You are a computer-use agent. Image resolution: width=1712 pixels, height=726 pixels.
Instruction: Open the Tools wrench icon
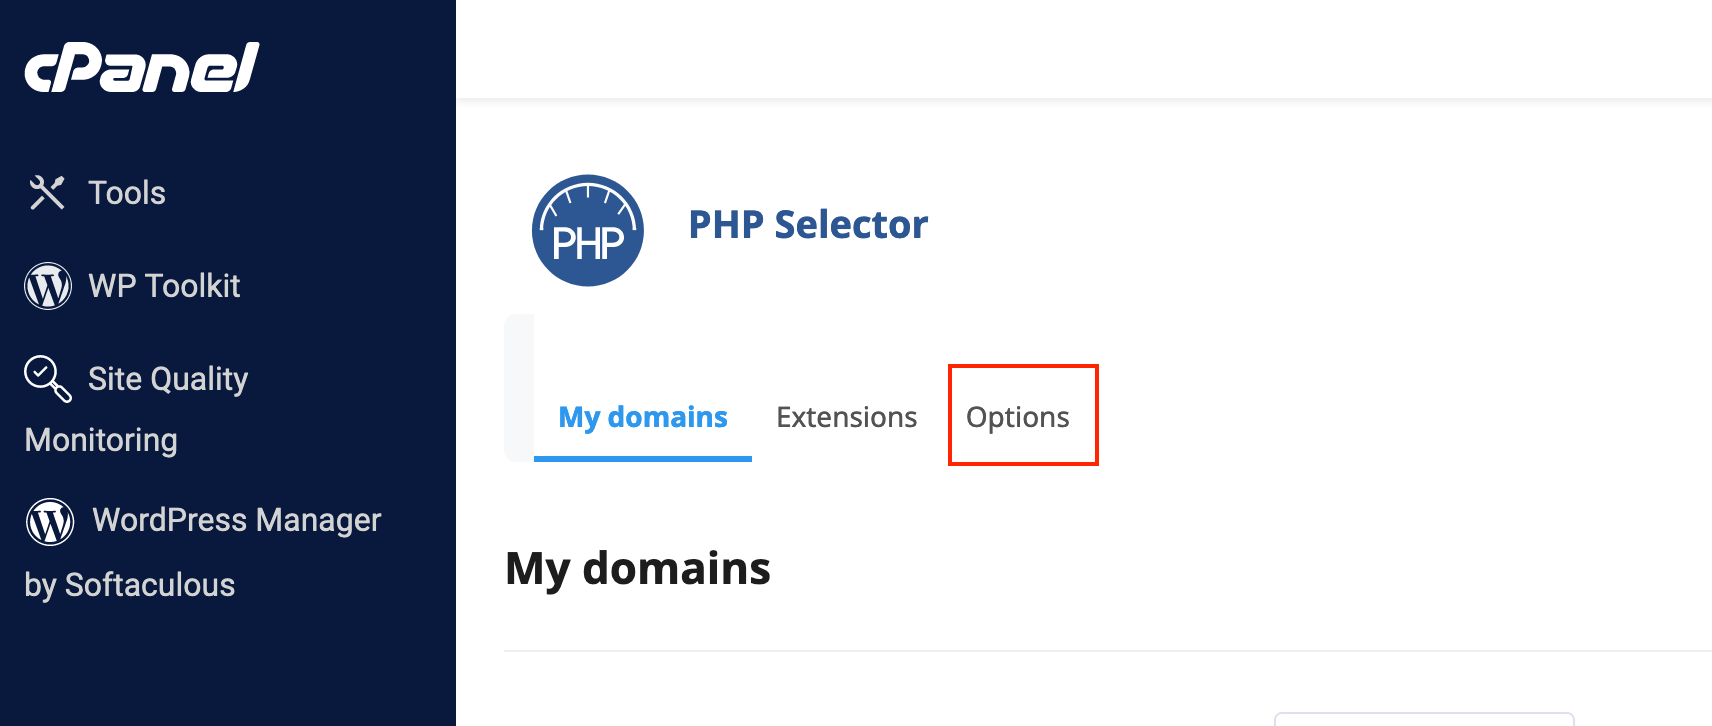click(x=47, y=192)
